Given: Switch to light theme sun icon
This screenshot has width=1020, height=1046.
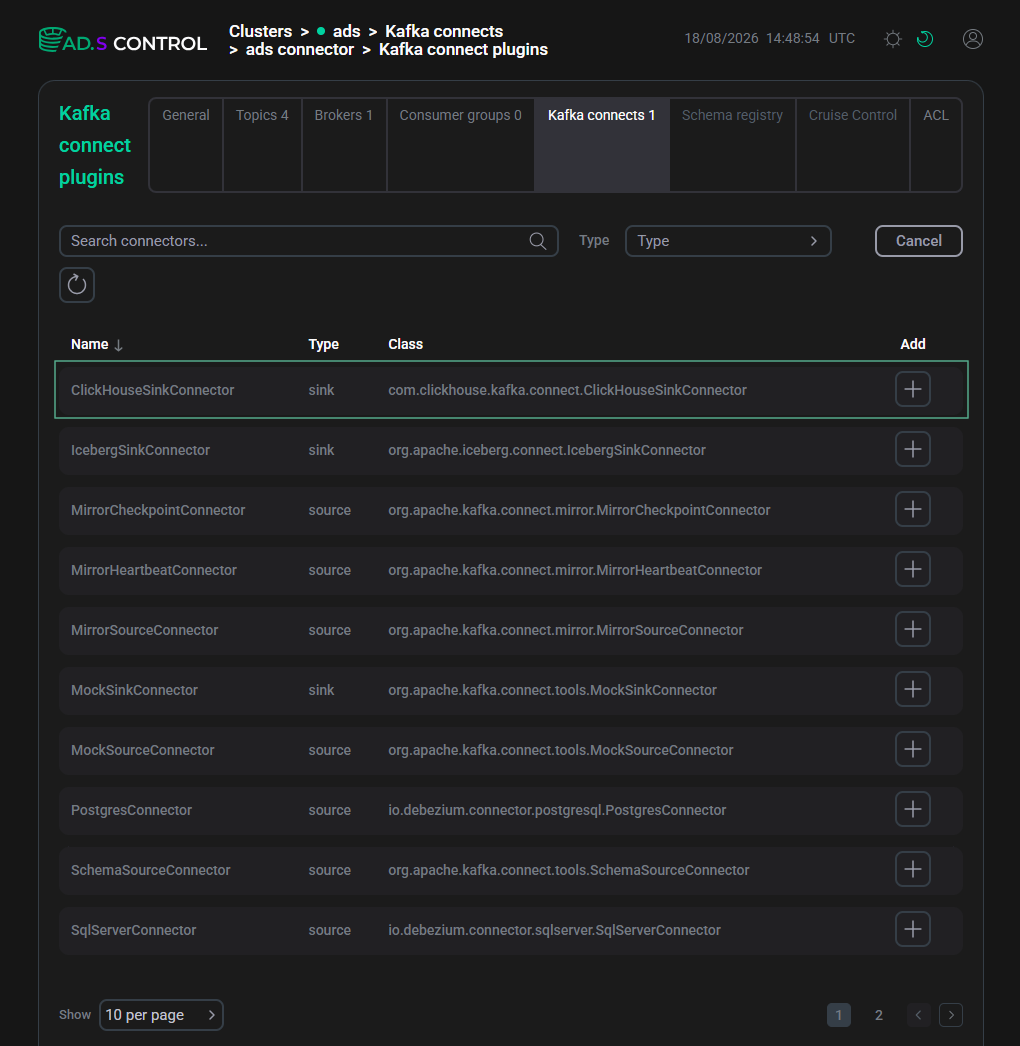Looking at the screenshot, I should coord(893,39).
